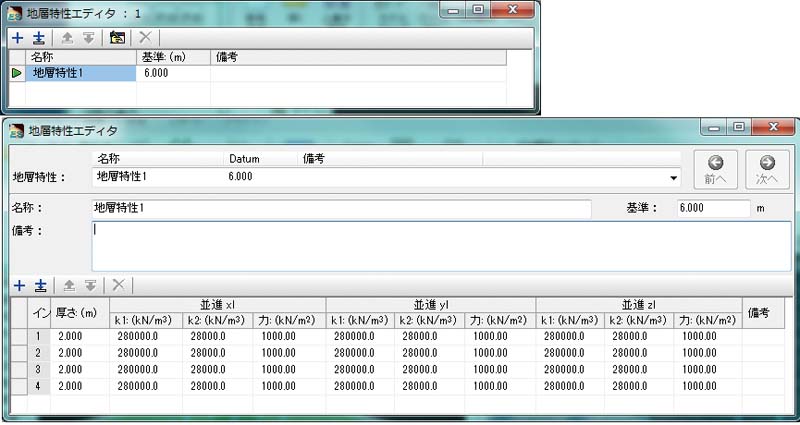Click the move-layer-down icon in the lower editor toolbar
Viewport: 800px width, 425px height.
90,286
